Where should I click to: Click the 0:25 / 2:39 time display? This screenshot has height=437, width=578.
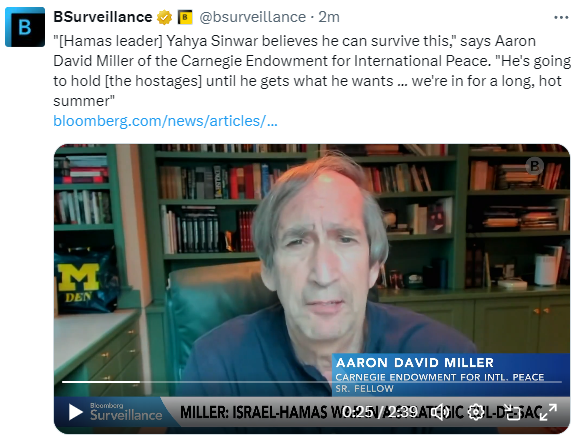tap(380, 412)
